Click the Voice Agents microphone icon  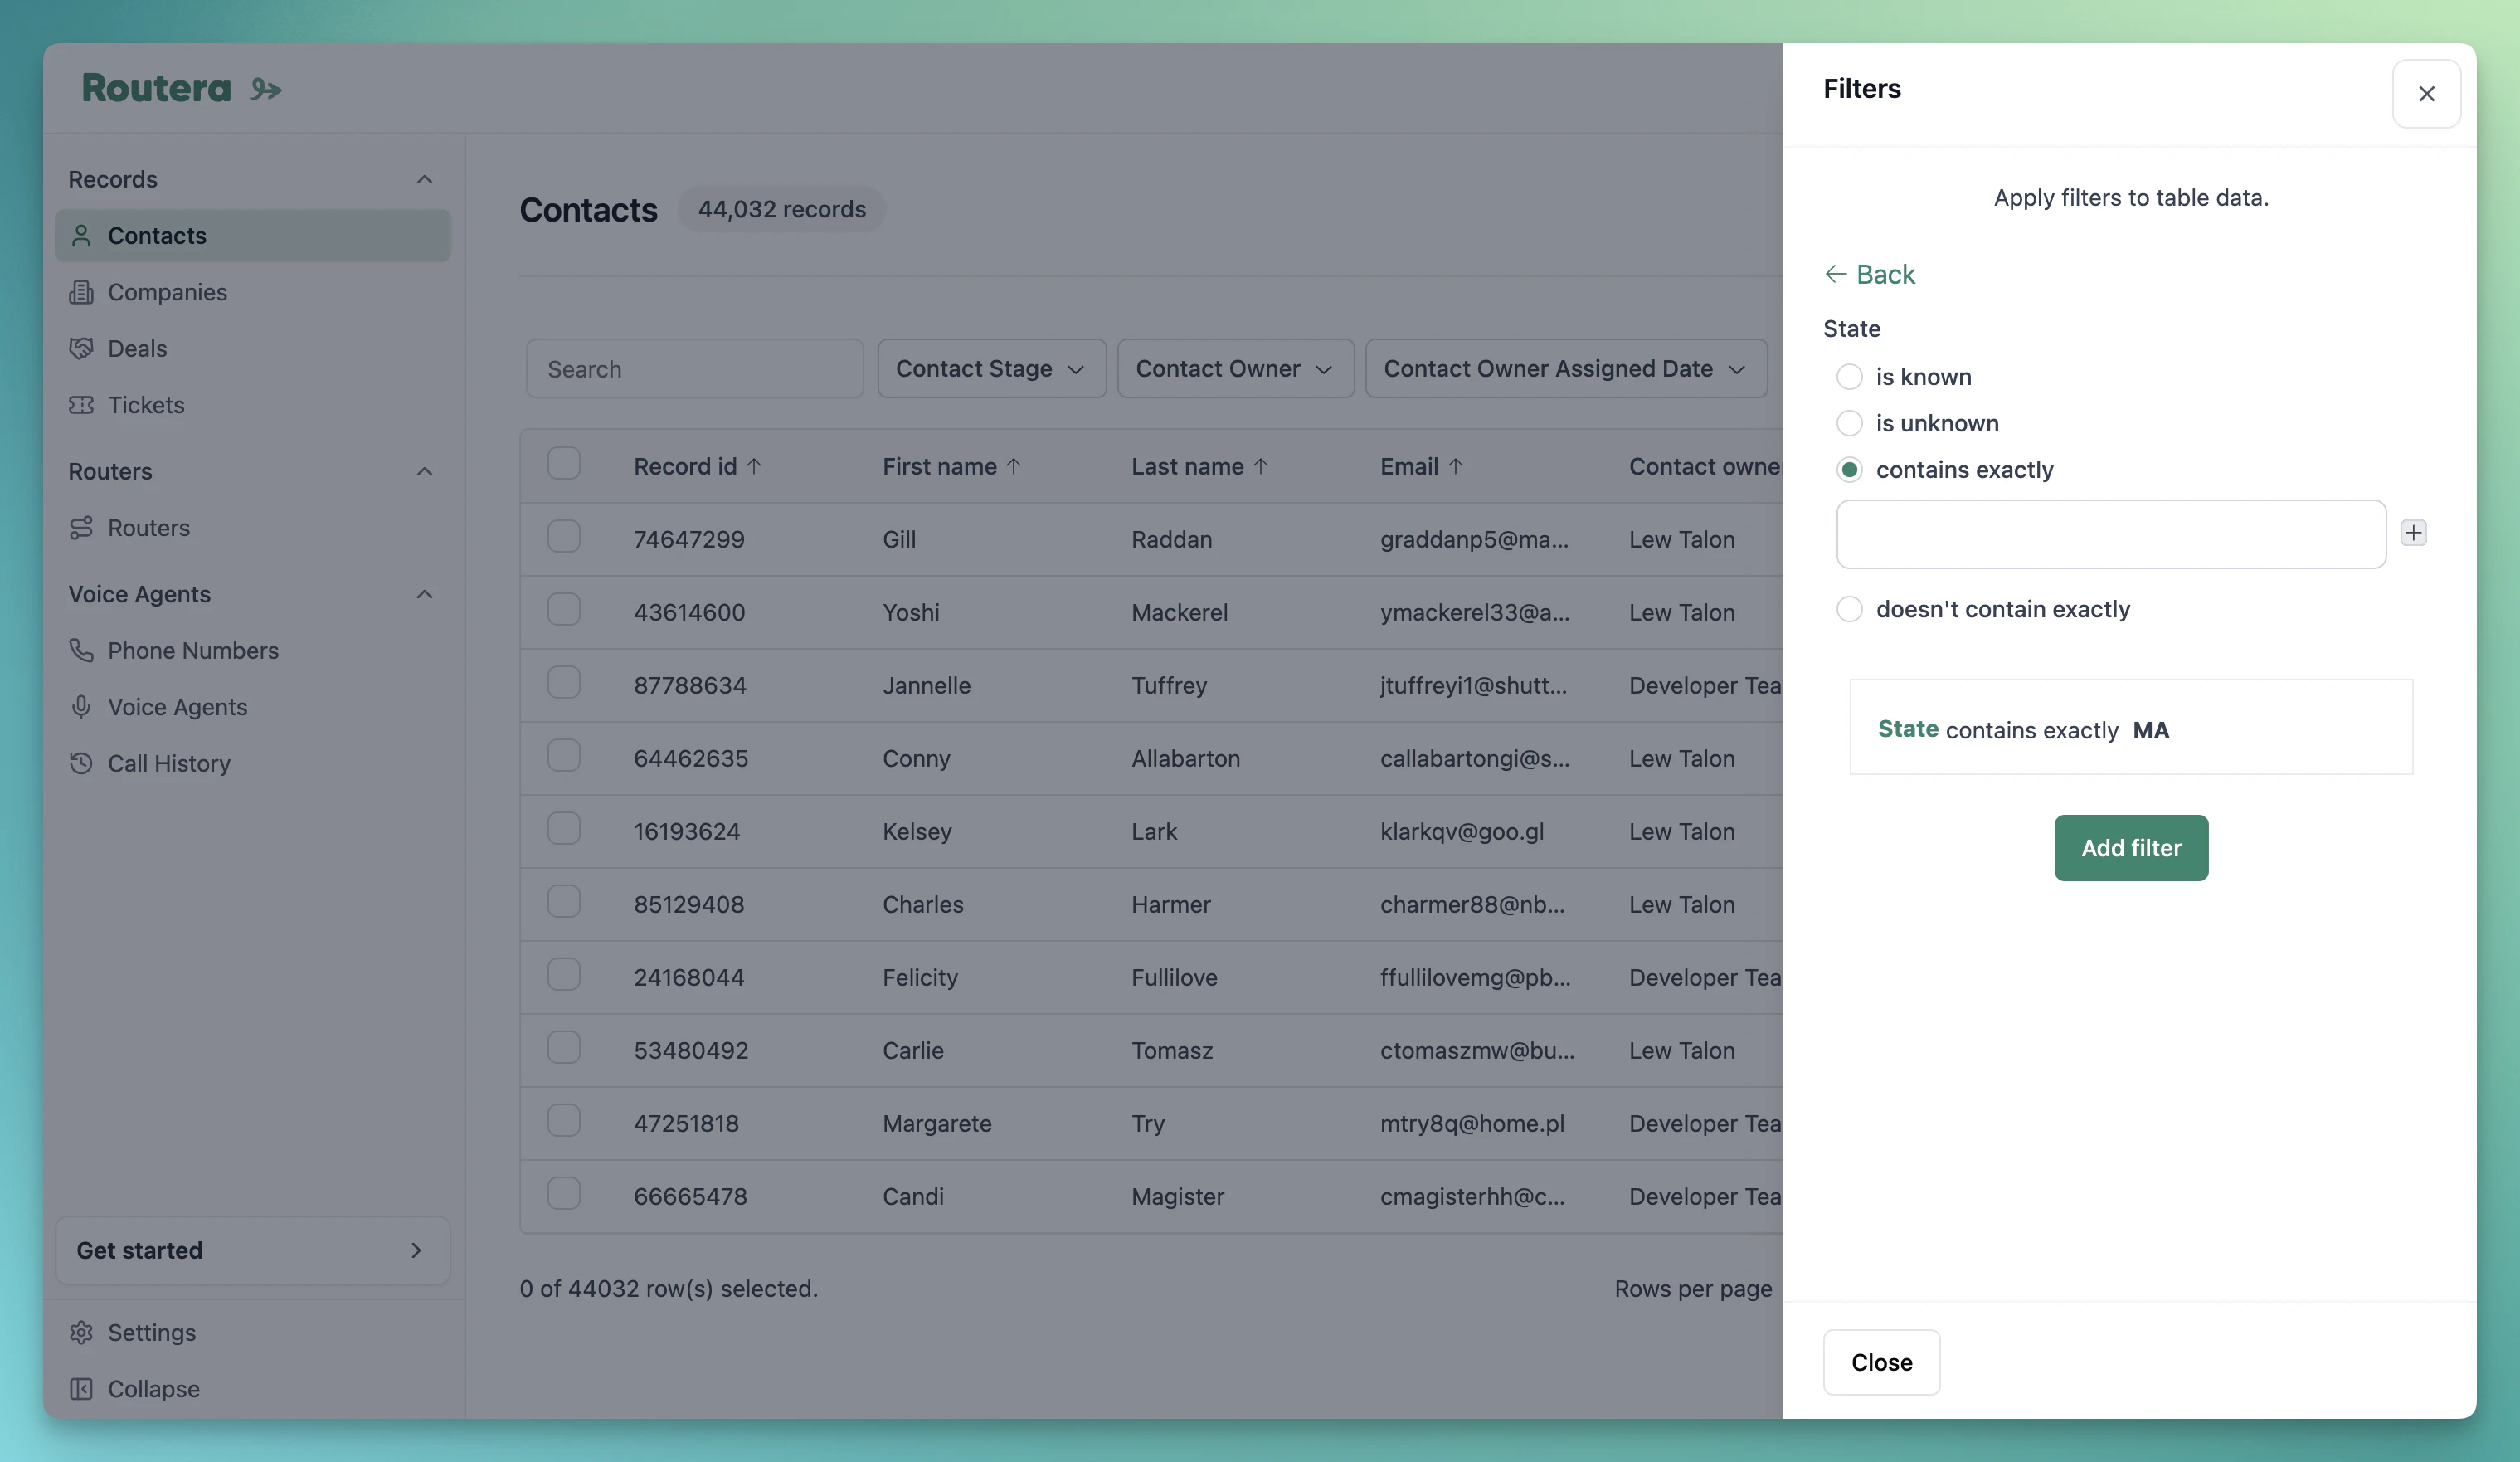[x=81, y=707]
